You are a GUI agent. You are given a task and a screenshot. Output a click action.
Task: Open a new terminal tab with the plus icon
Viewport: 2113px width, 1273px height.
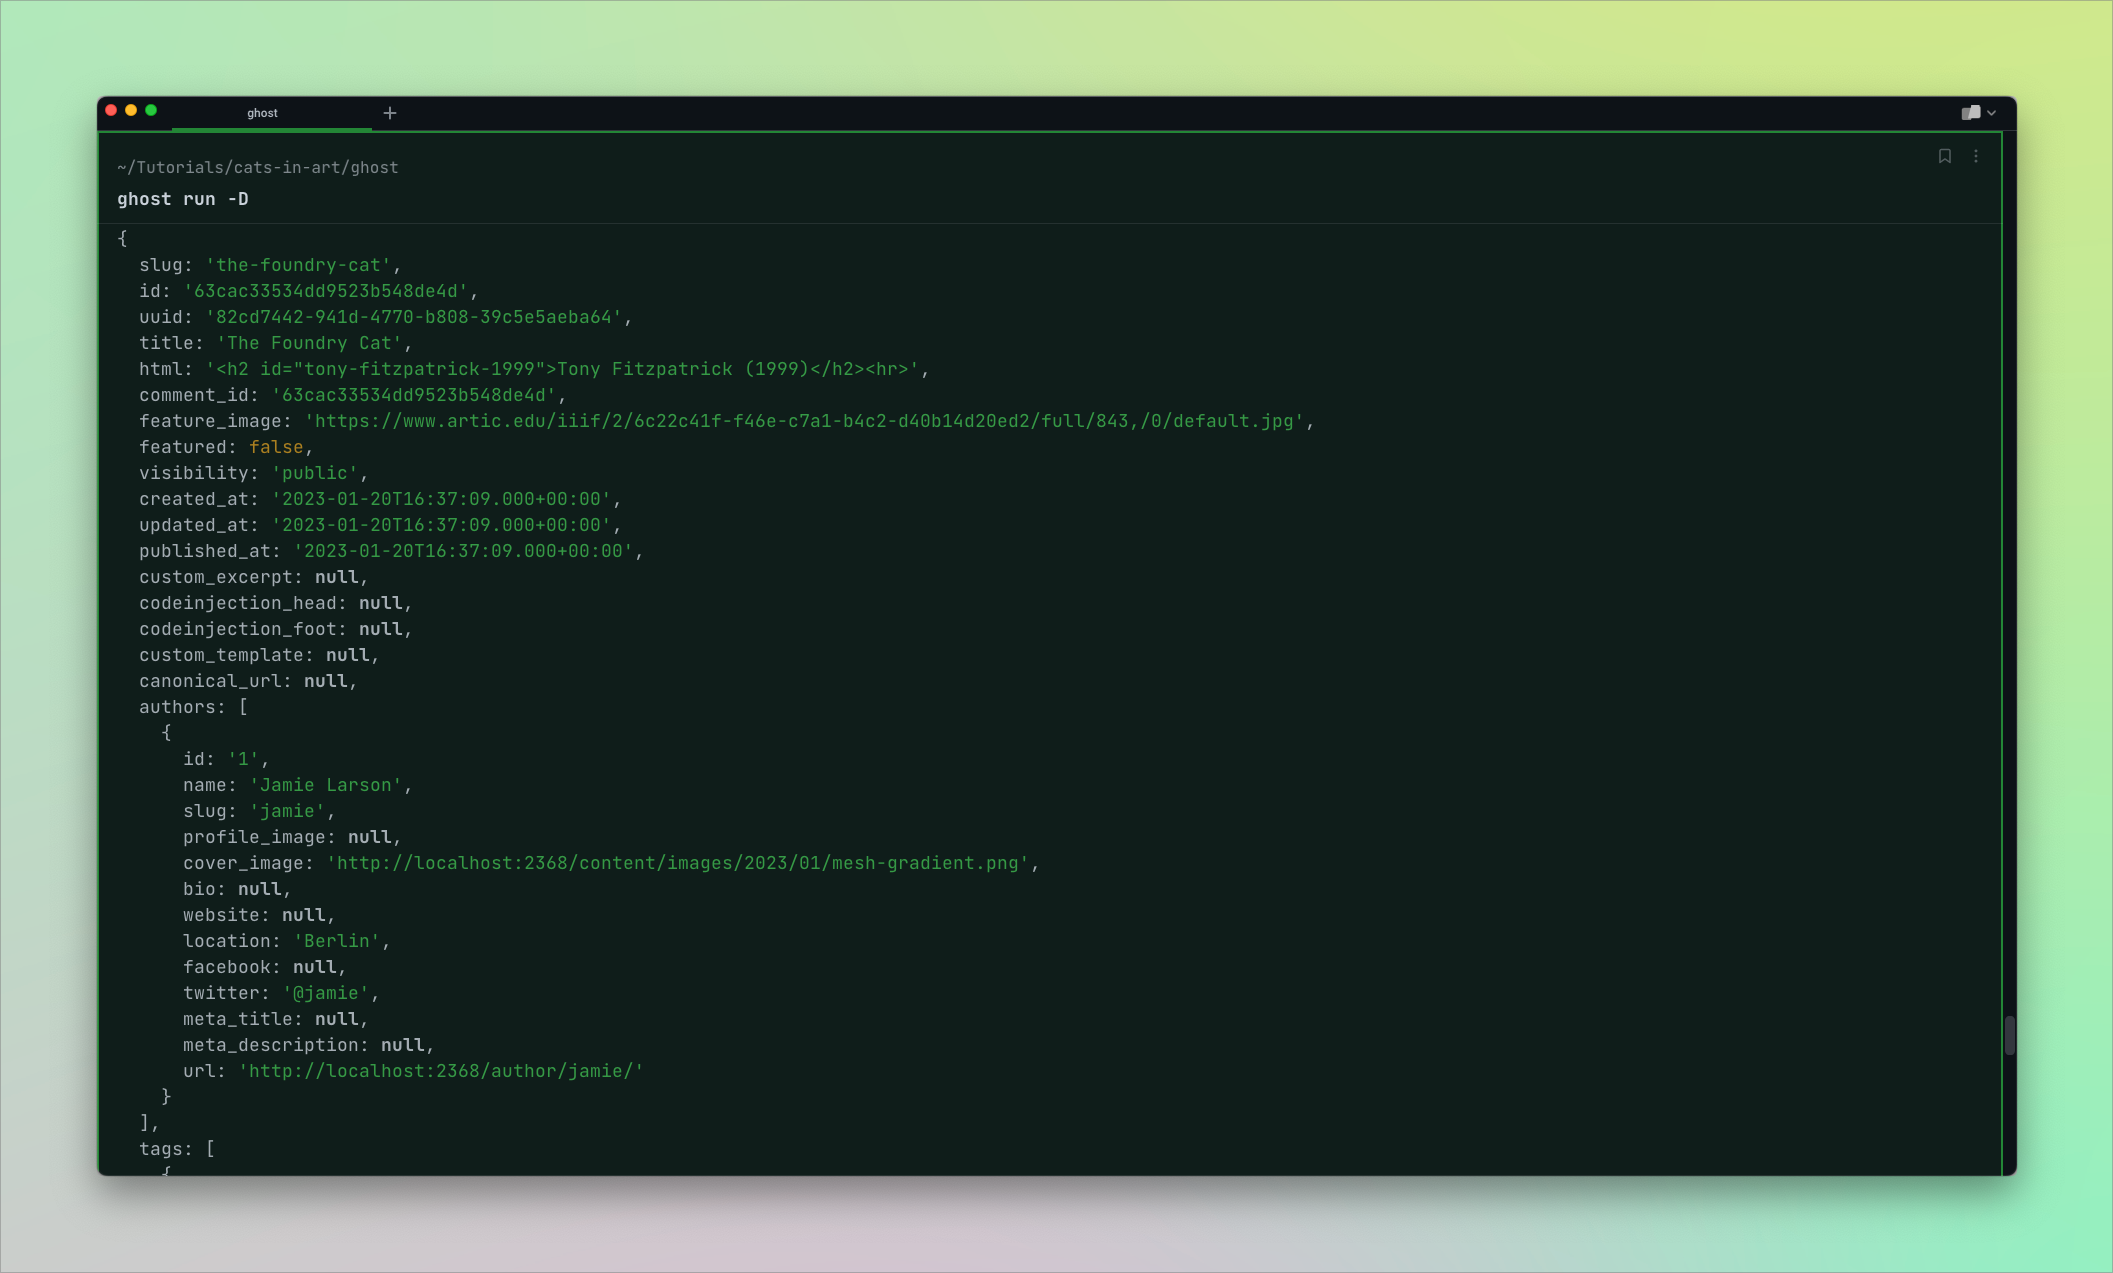pyautogui.click(x=389, y=112)
